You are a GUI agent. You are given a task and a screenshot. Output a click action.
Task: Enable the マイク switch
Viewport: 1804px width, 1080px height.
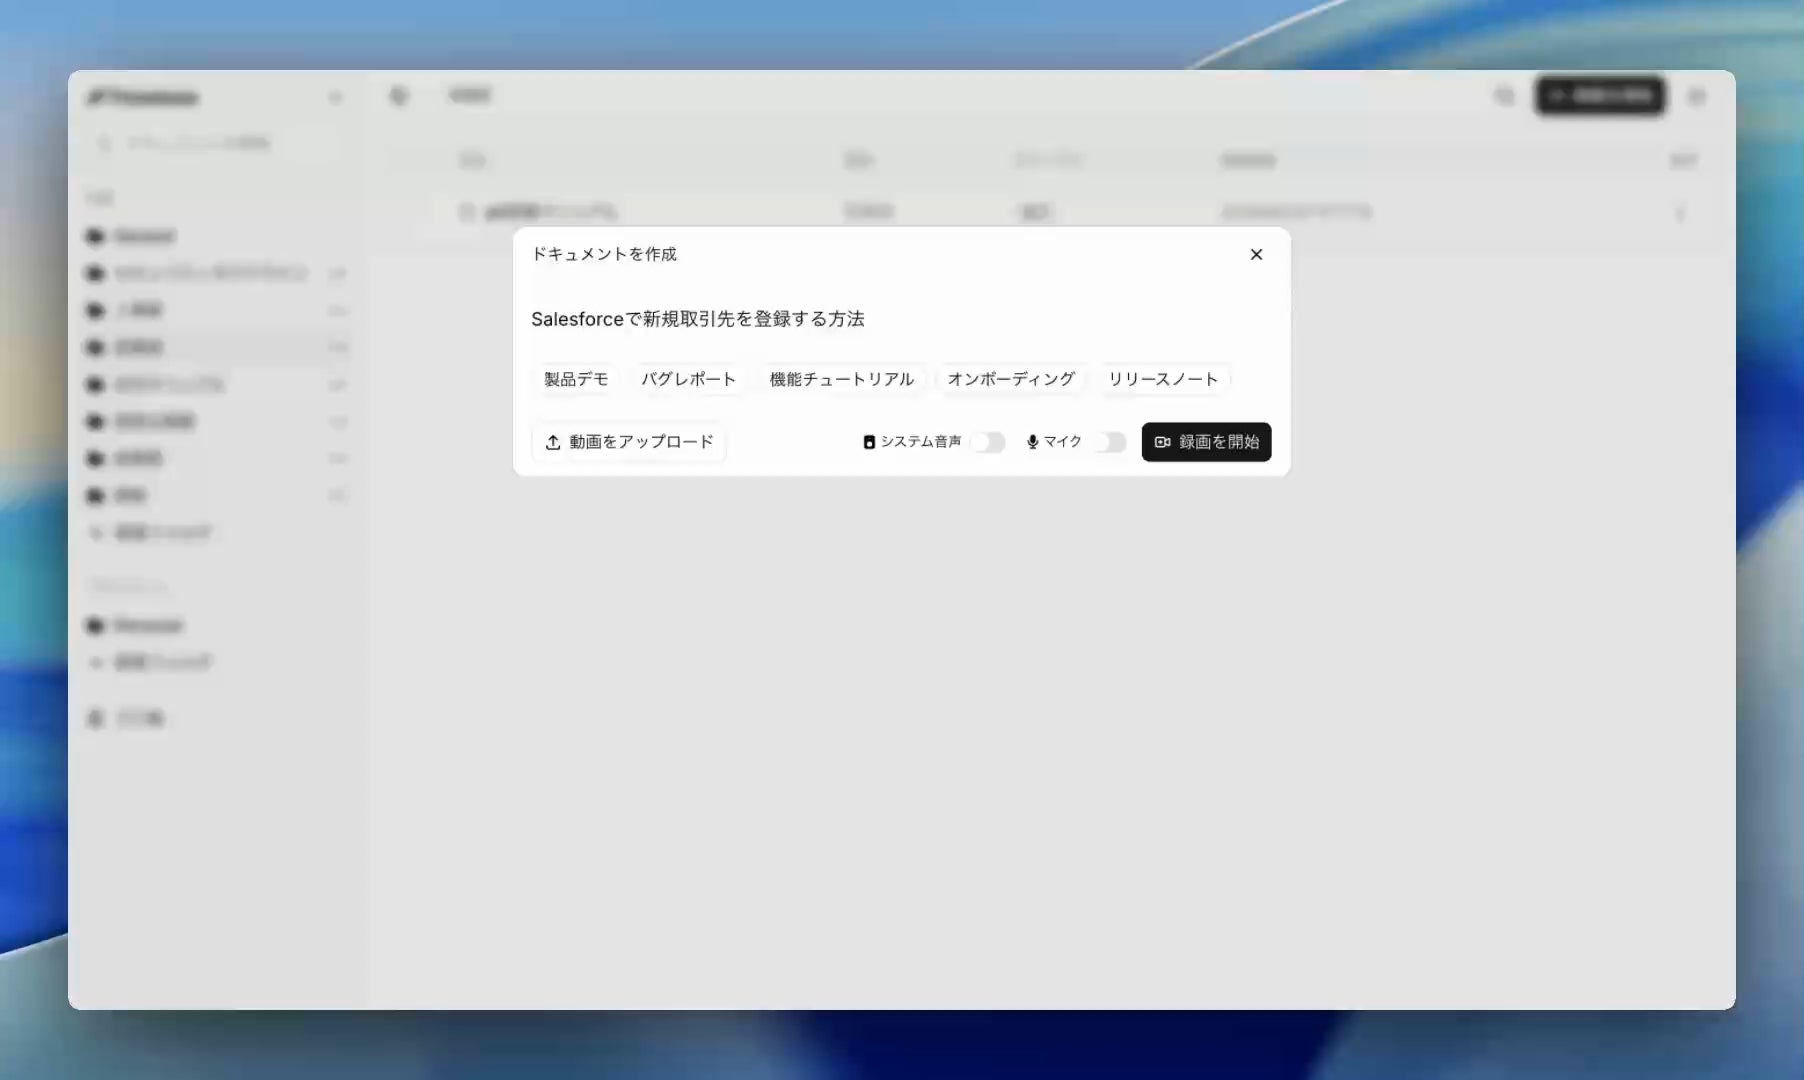click(1109, 442)
